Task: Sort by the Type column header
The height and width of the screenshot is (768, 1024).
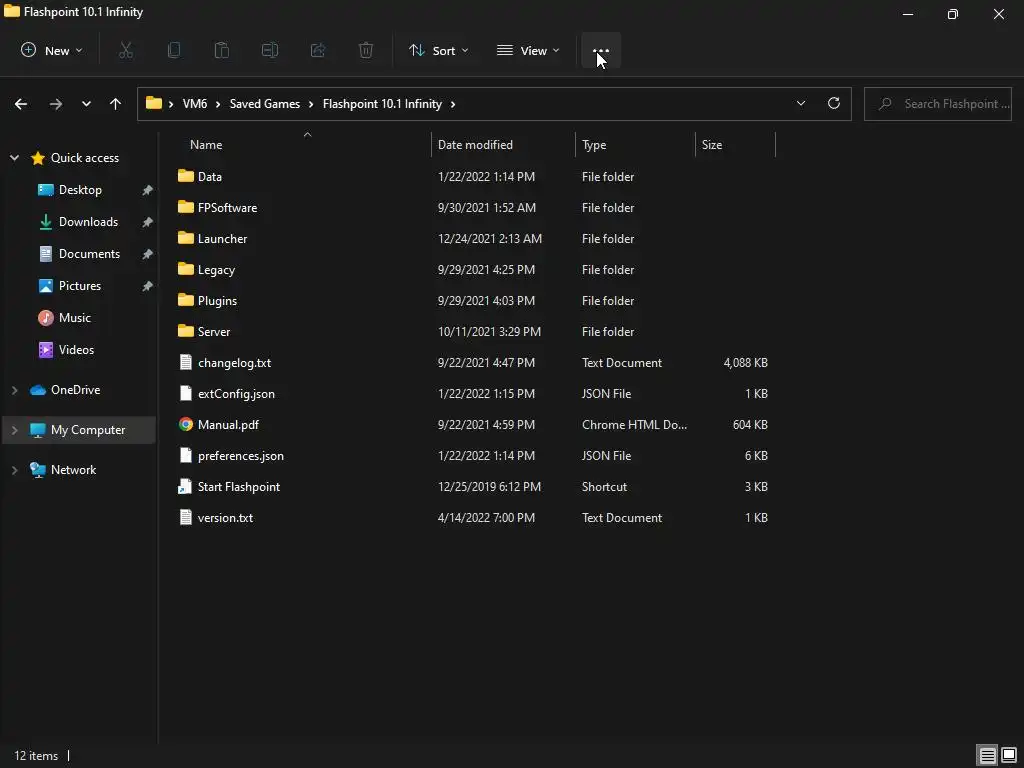Action: click(594, 145)
